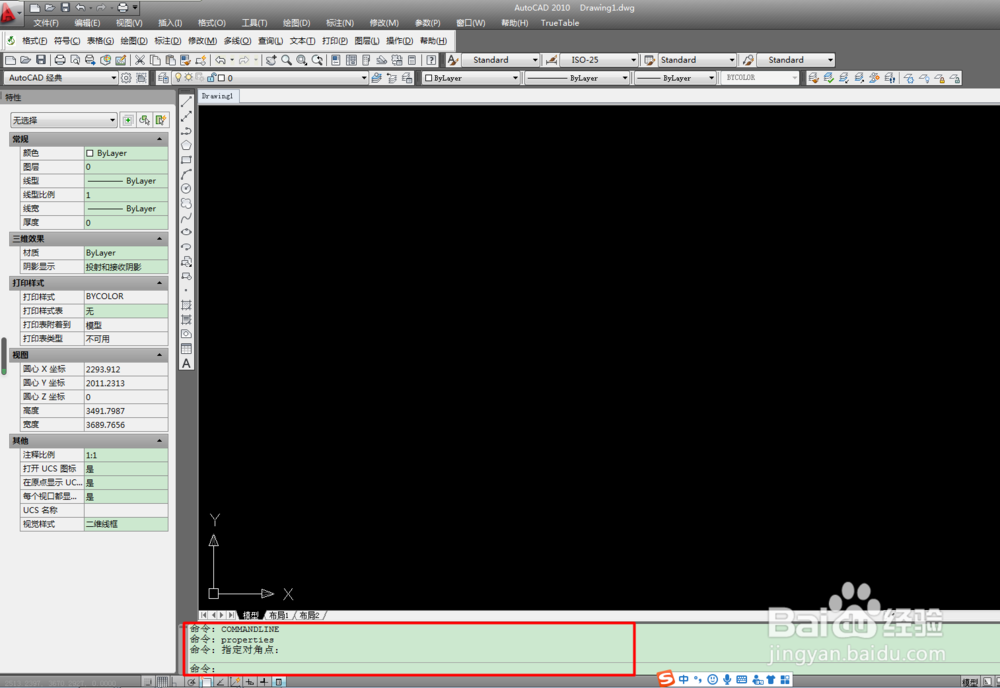Image resolution: width=1000 pixels, height=688 pixels.
Task: Save the drawing from the standard toolbar
Action: (x=41, y=60)
